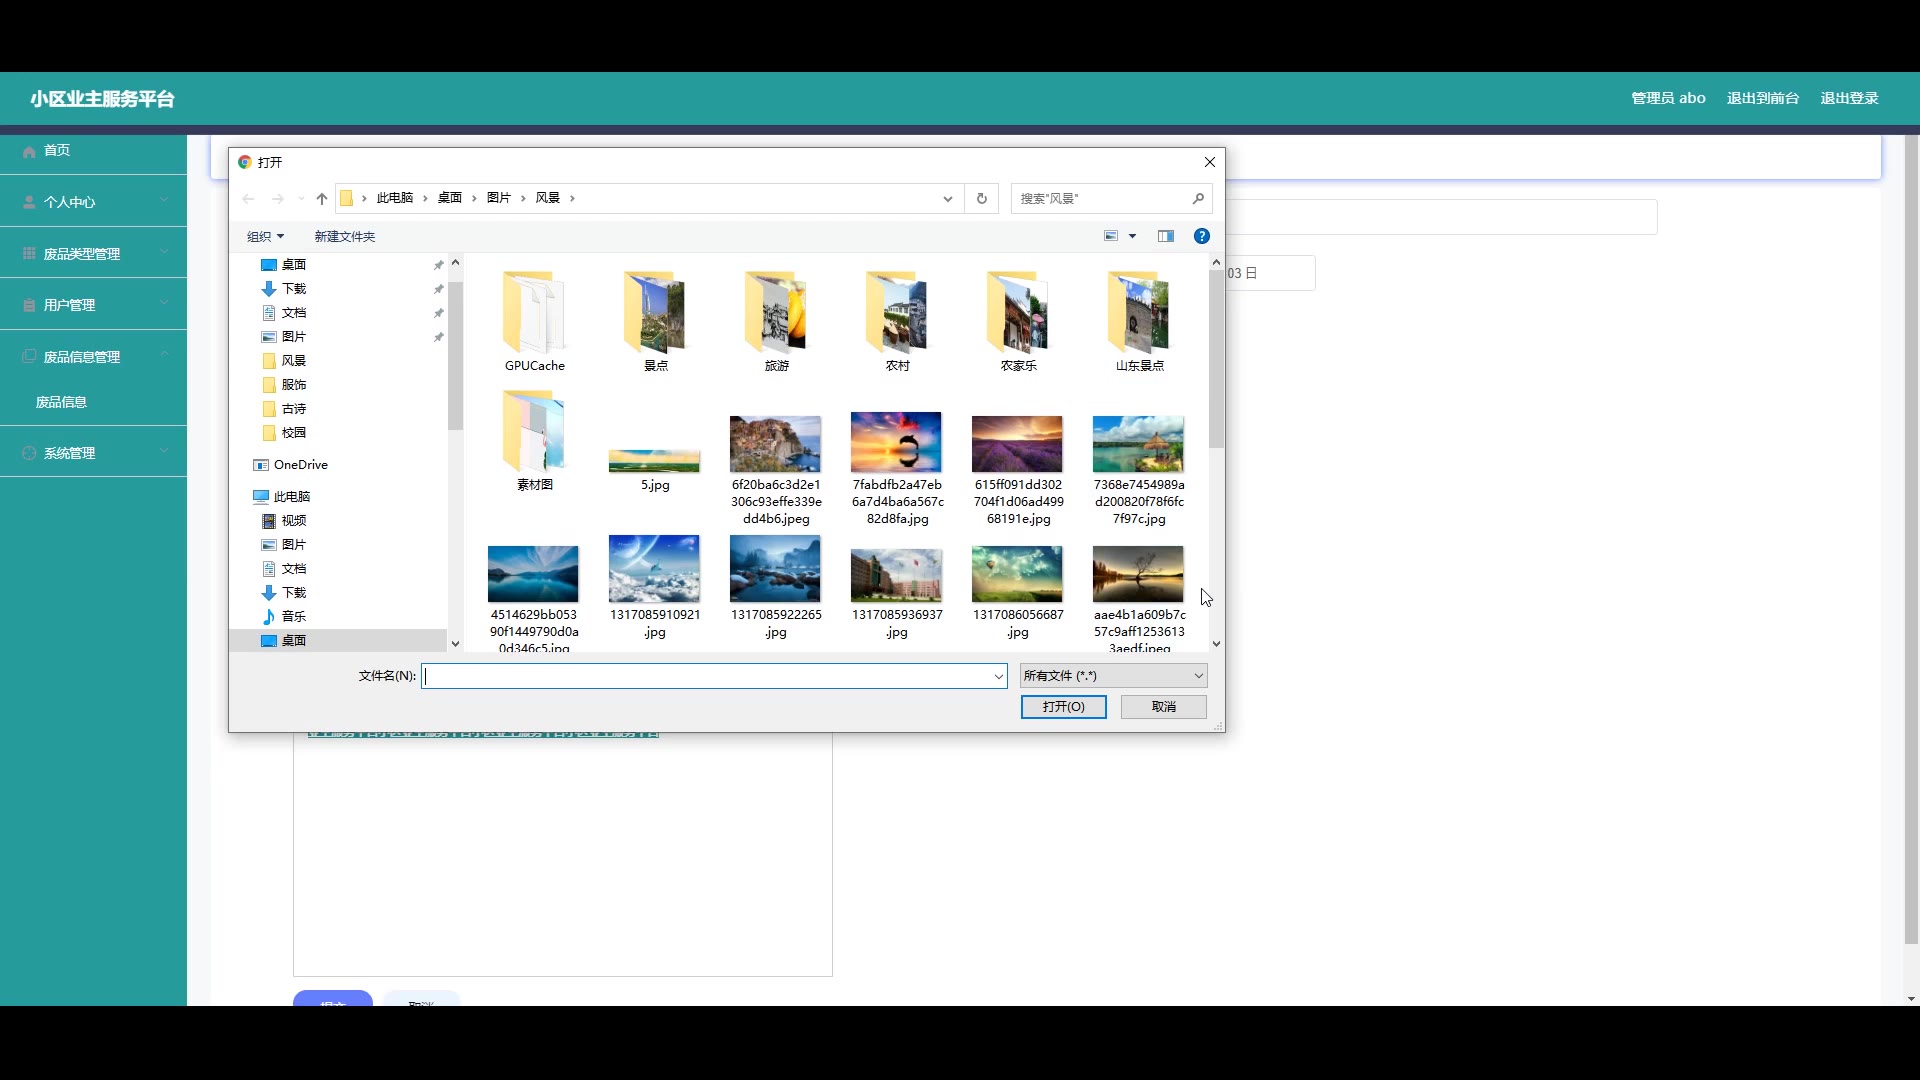
Task: Open file type filter 所有文件 dropdown
Action: pyautogui.click(x=1114, y=676)
